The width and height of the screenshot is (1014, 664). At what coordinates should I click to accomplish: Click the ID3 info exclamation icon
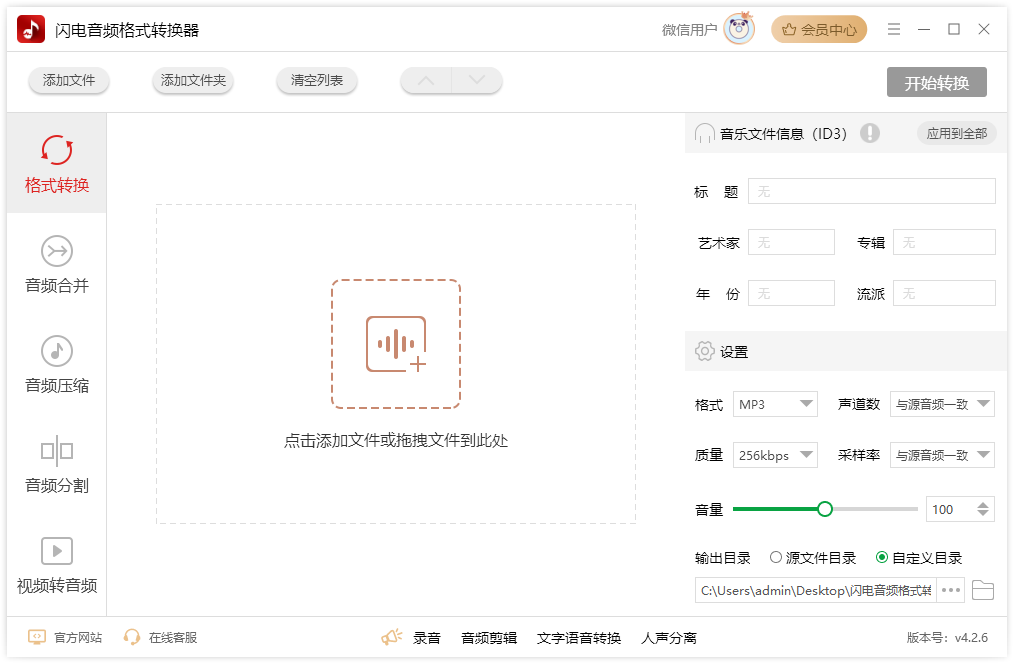coord(870,133)
